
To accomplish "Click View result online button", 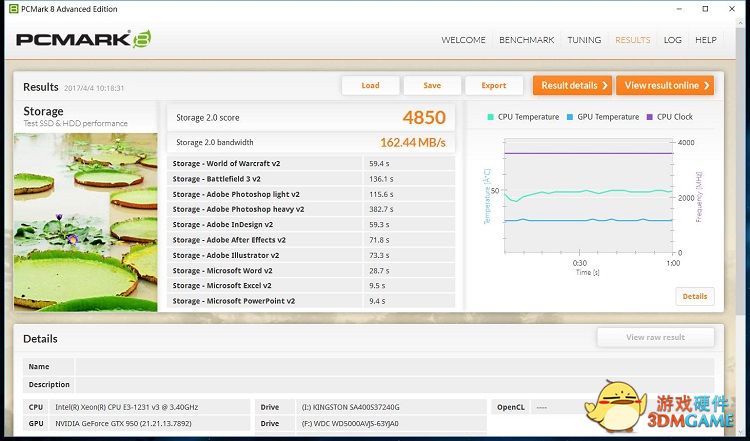I will [665, 86].
